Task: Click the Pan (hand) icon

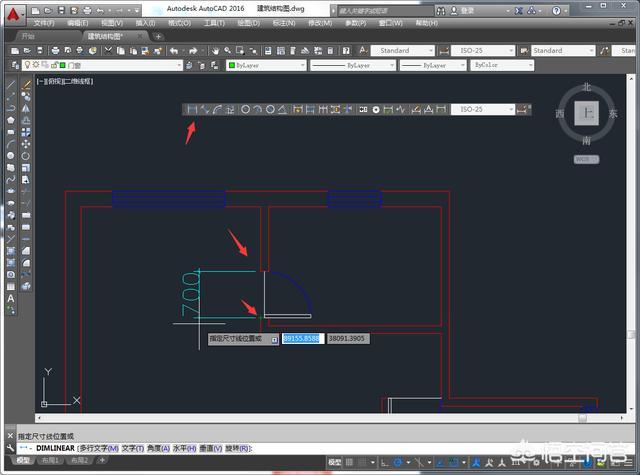Action: point(215,51)
